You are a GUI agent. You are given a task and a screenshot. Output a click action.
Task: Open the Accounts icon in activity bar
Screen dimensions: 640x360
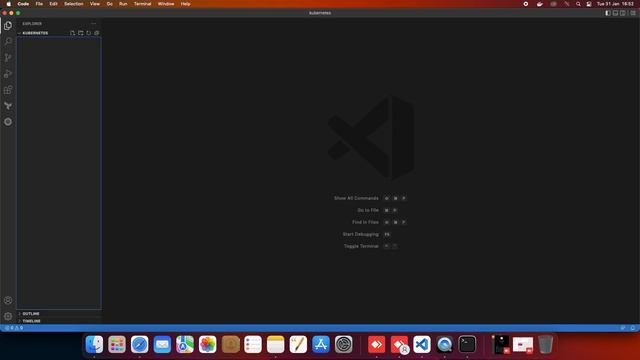[x=8, y=300]
